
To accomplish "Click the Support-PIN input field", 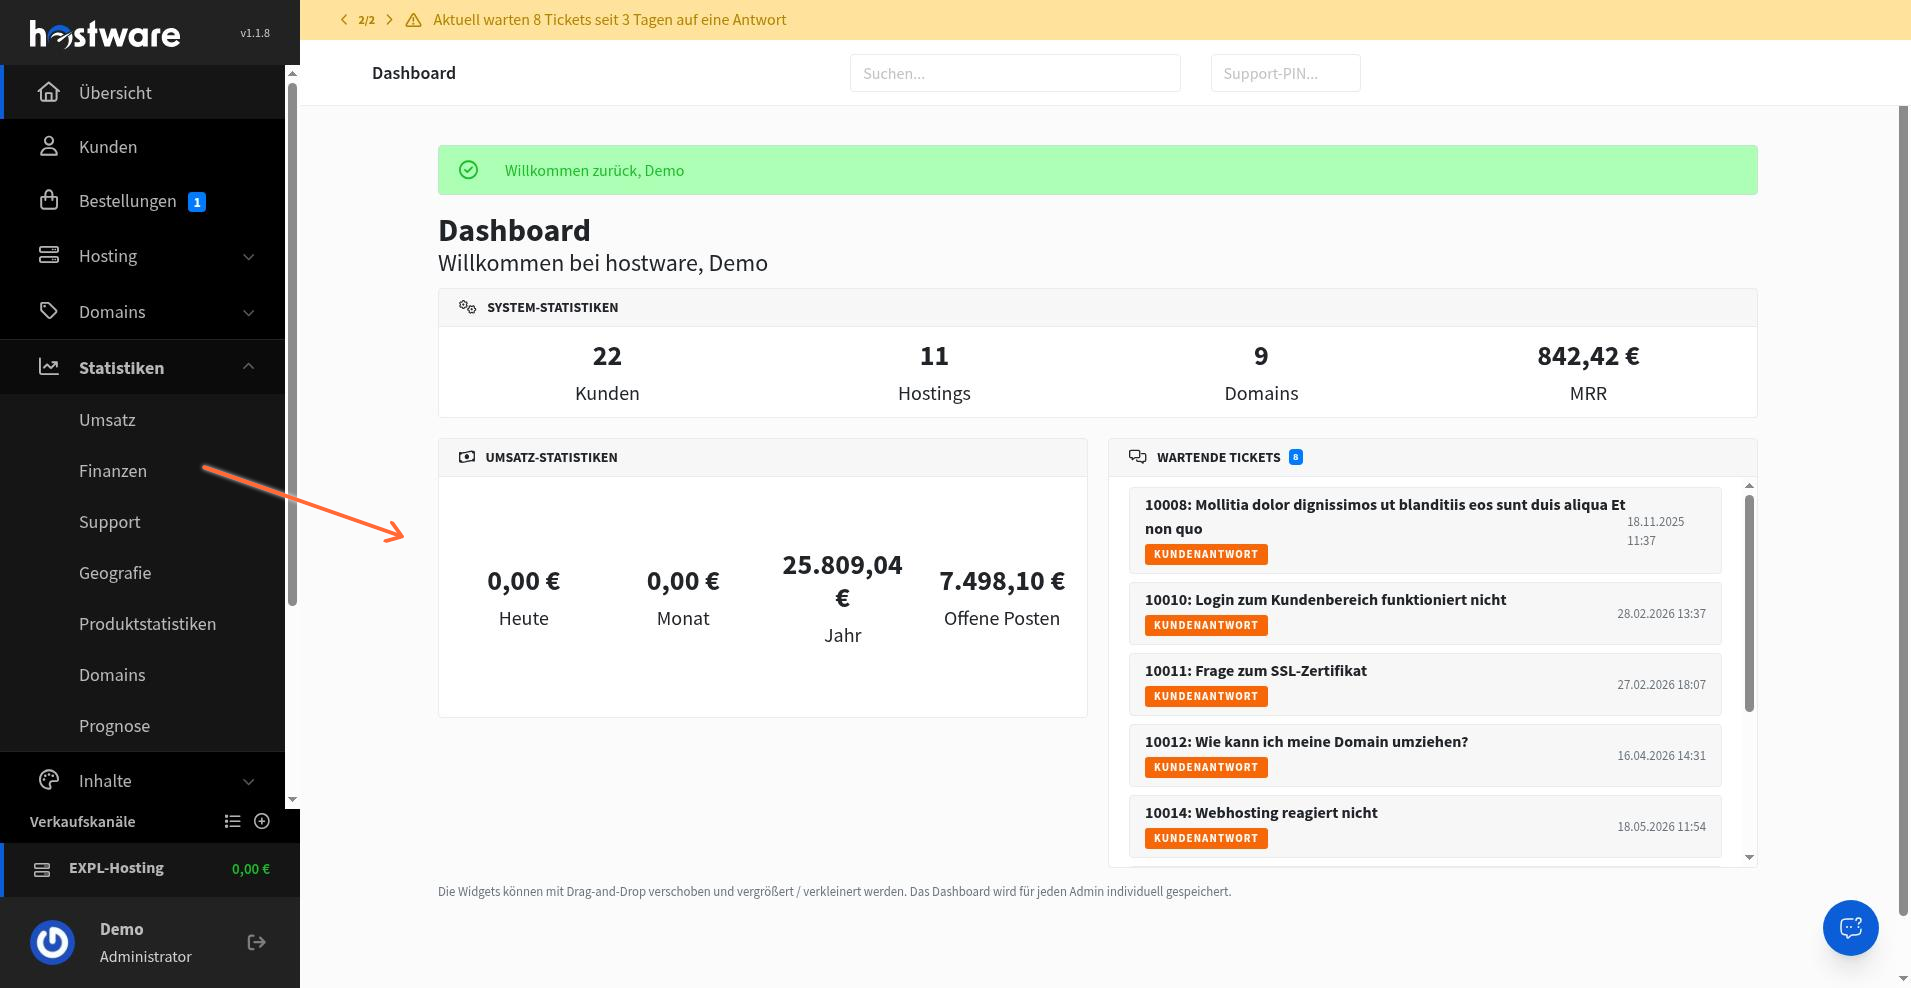I will point(1285,73).
